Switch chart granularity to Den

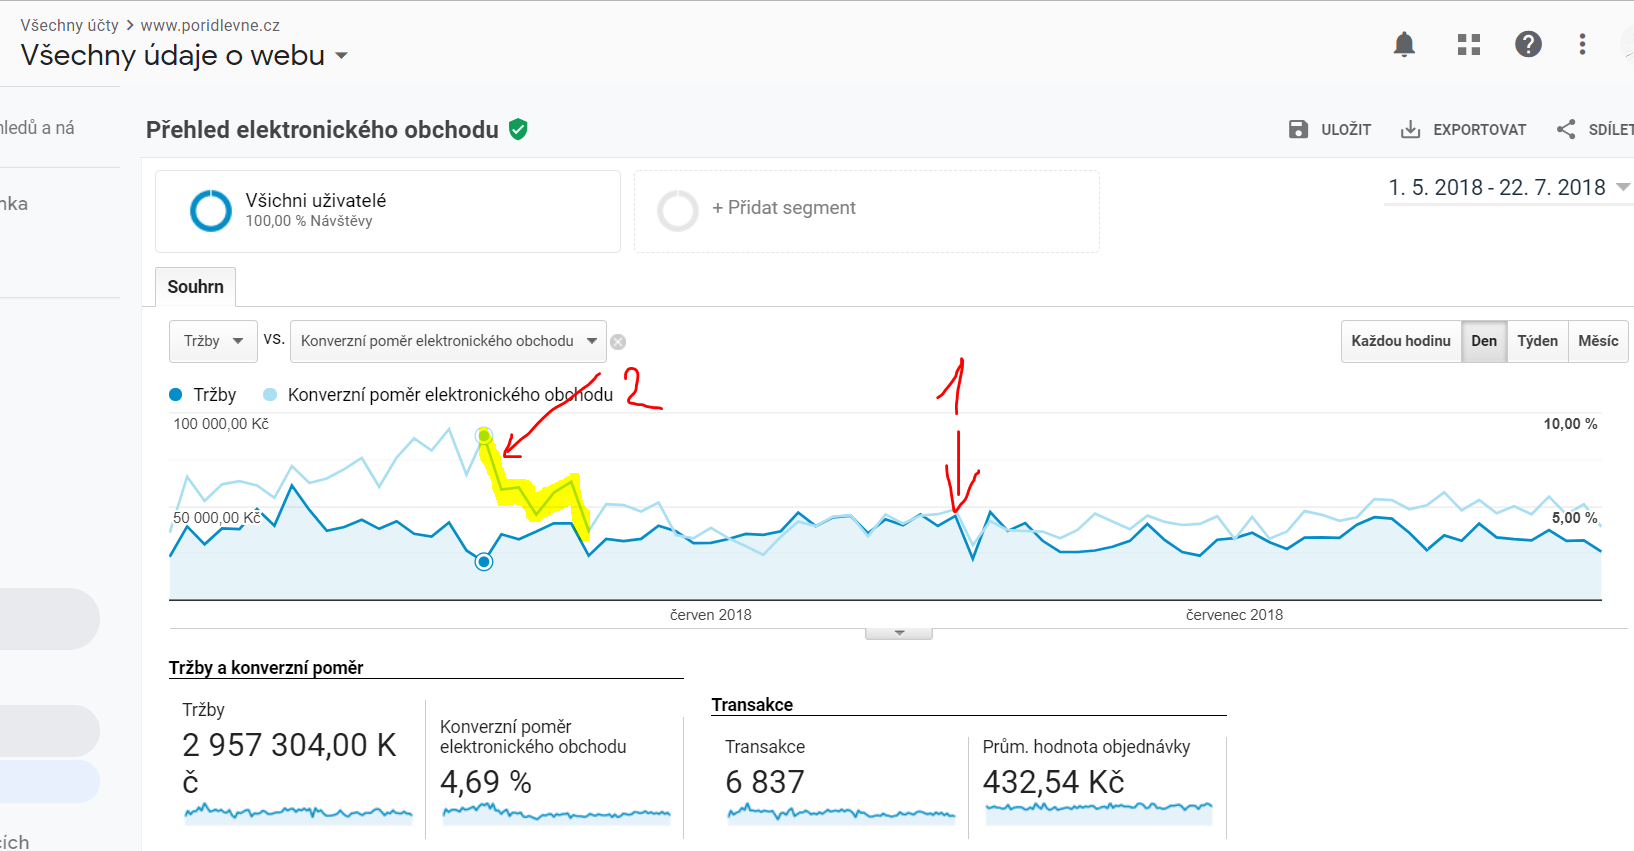click(1484, 341)
